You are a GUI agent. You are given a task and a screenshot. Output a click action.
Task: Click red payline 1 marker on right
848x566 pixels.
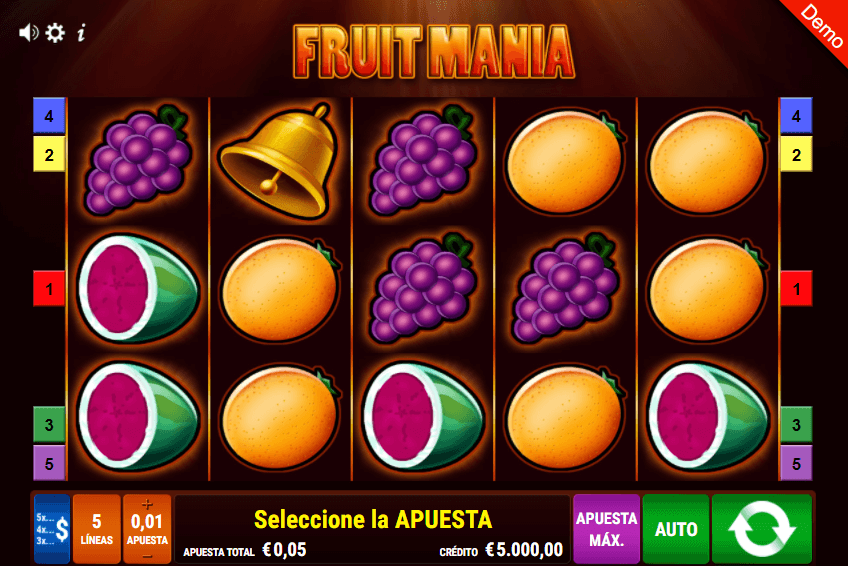point(796,289)
